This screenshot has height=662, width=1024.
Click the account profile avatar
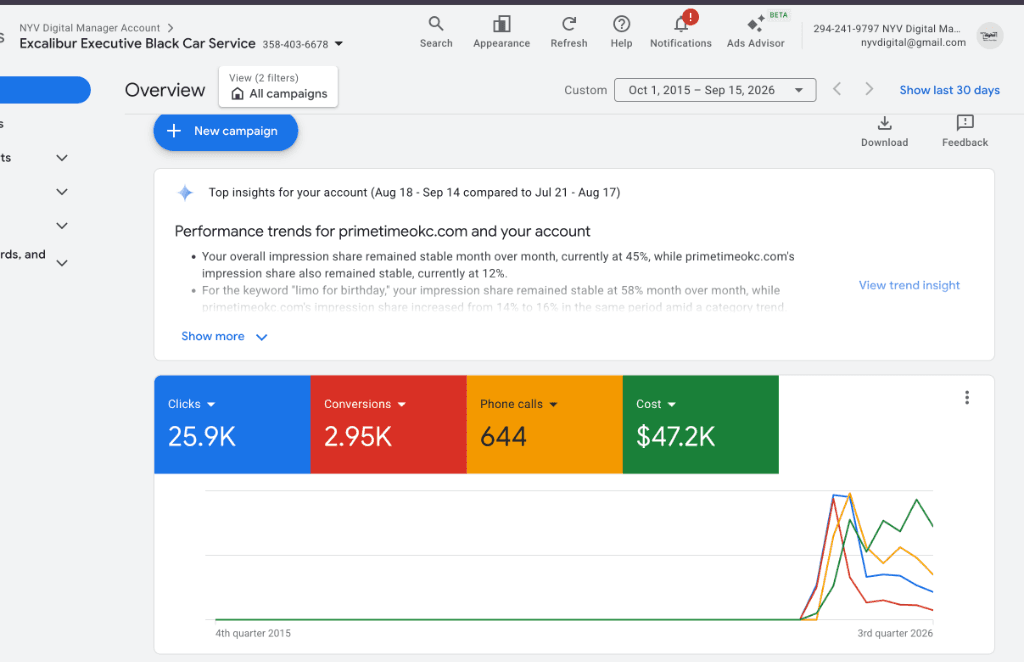click(989, 35)
